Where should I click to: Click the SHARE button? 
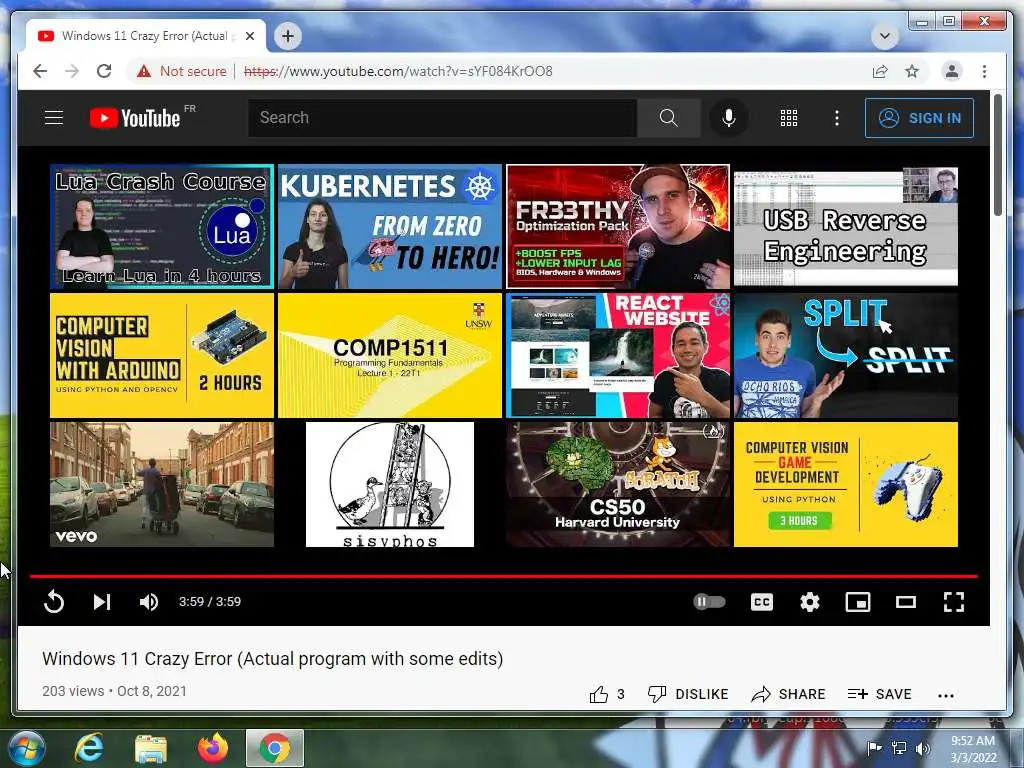(x=788, y=694)
